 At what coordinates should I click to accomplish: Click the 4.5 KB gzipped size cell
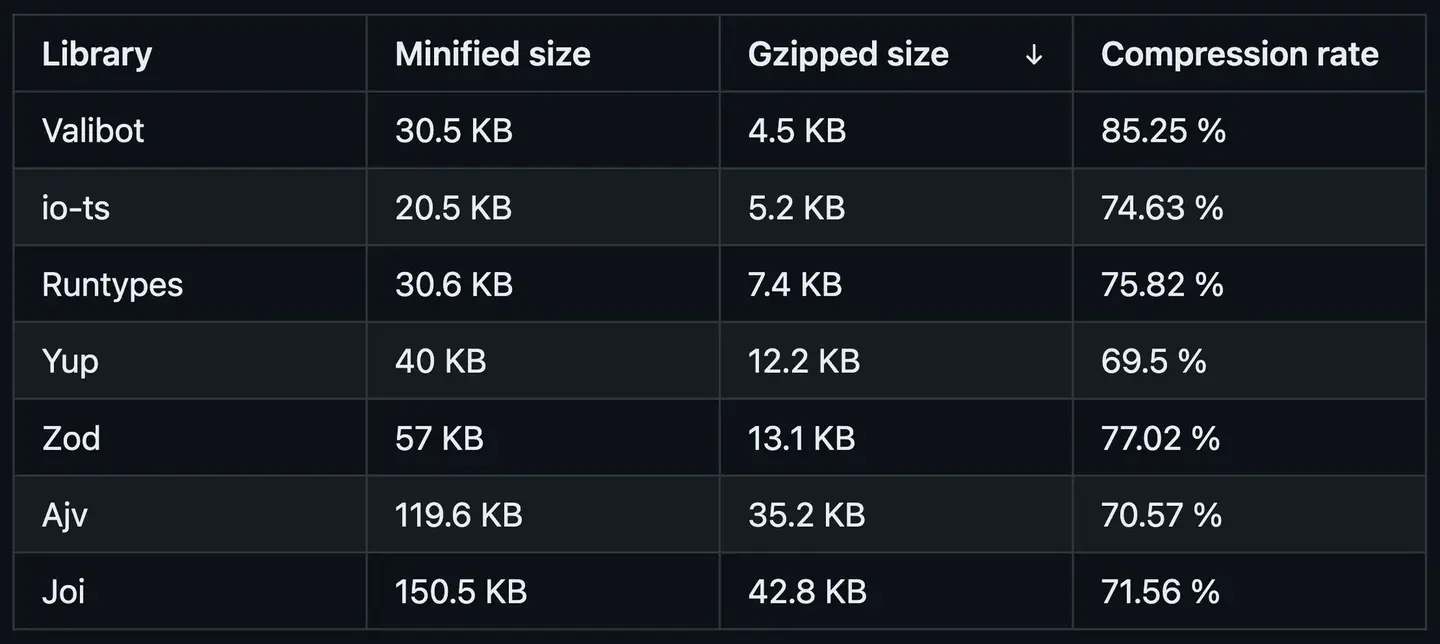[x=796, y=131]
